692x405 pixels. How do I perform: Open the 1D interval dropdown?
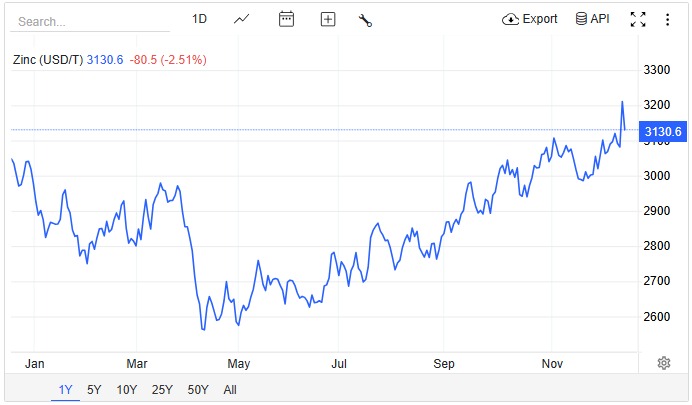coord(199,19)
